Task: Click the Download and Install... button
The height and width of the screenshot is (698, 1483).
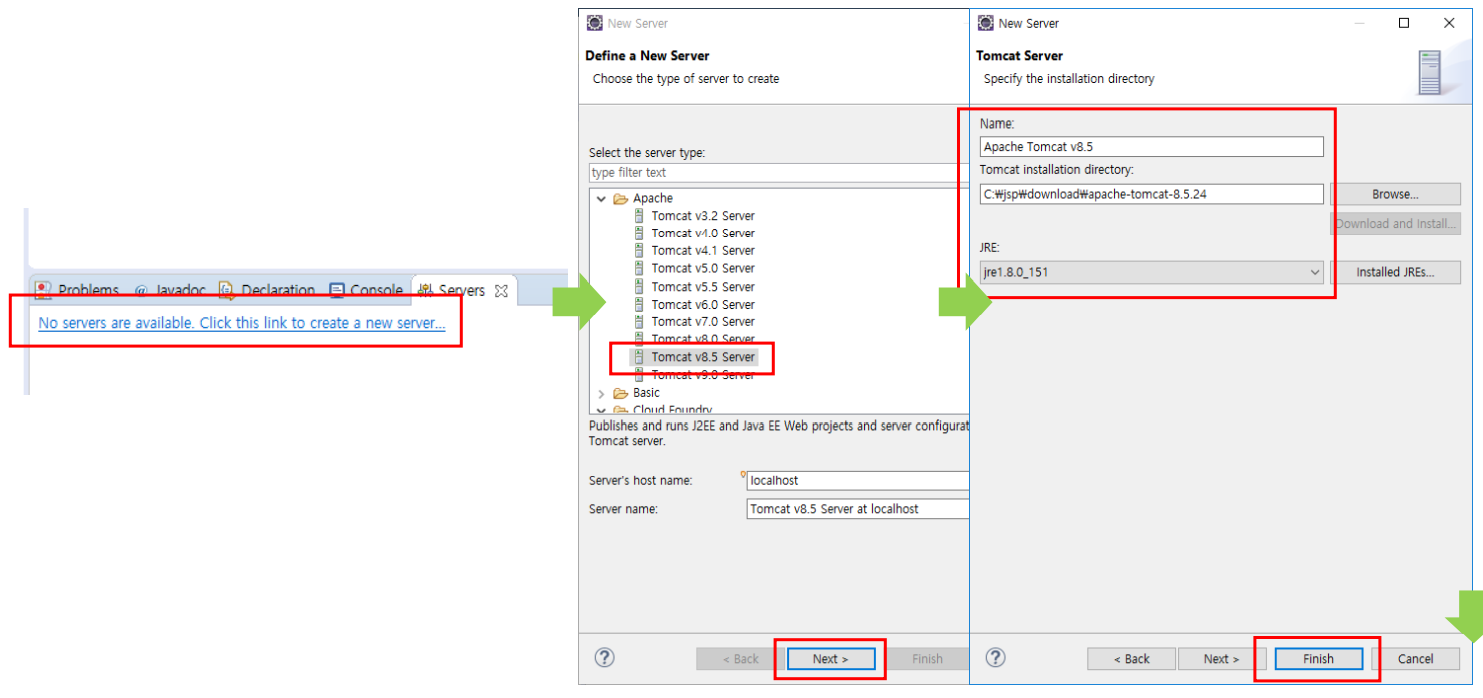Action: pyautogui.click(x=1395, y=223)
